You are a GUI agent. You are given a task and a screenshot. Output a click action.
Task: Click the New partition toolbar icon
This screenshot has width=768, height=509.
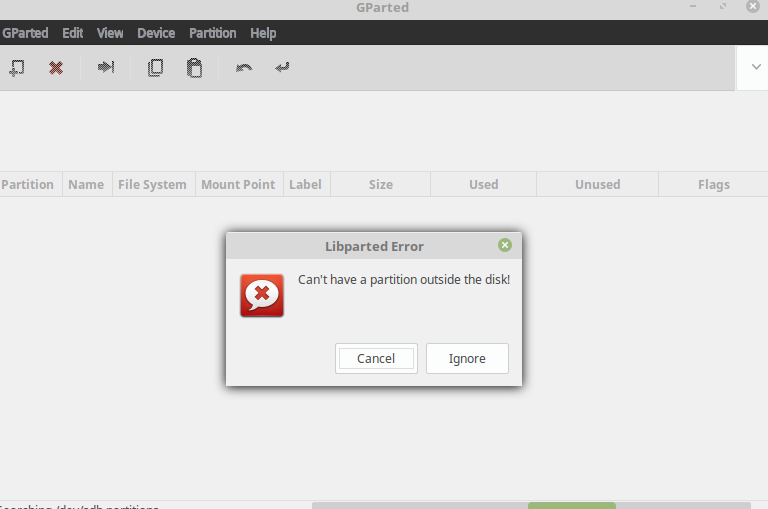coord(17,68)
